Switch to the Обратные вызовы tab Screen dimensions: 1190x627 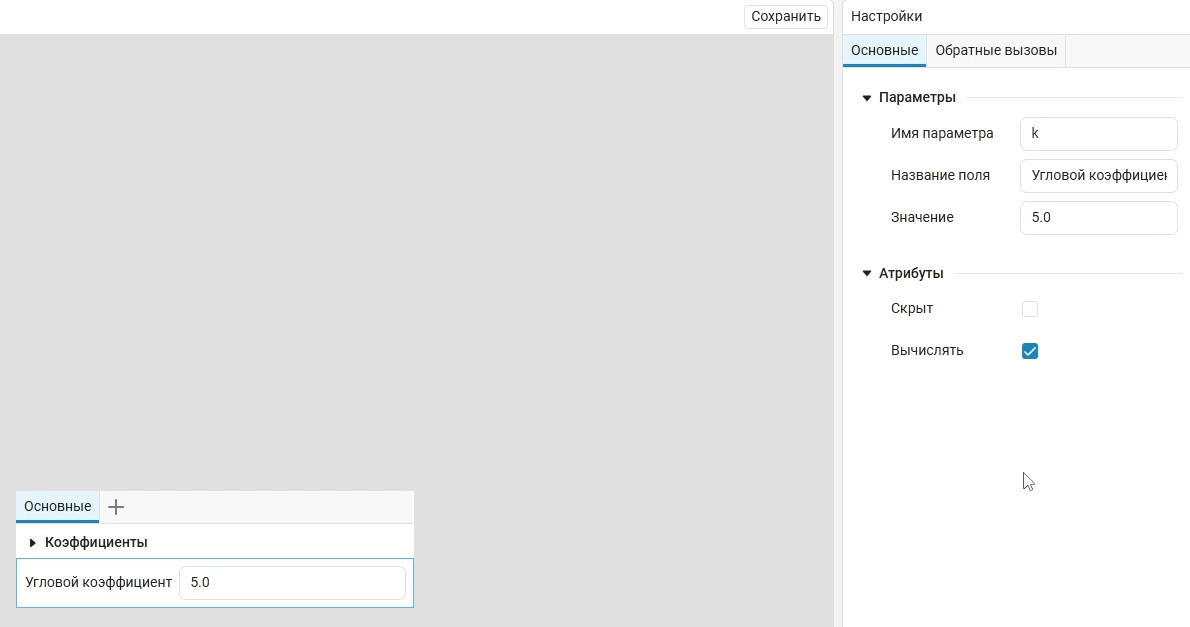click(995, 51)
